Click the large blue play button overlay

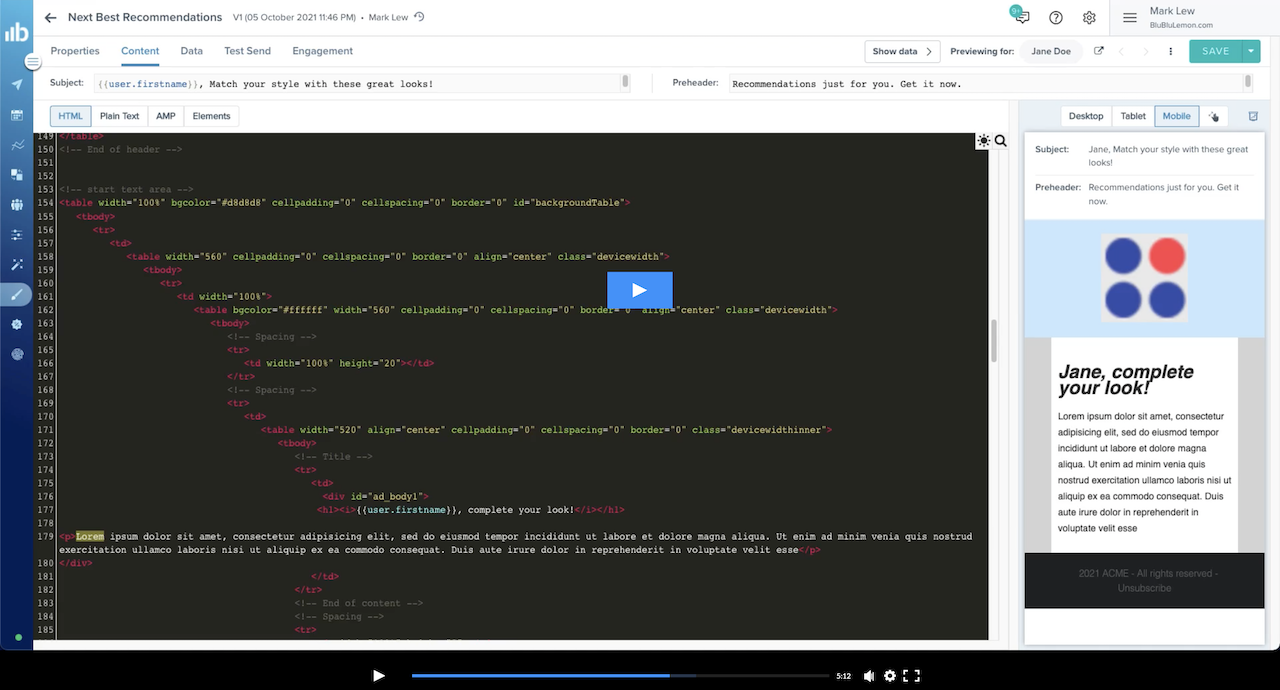[x=640, y=290]
